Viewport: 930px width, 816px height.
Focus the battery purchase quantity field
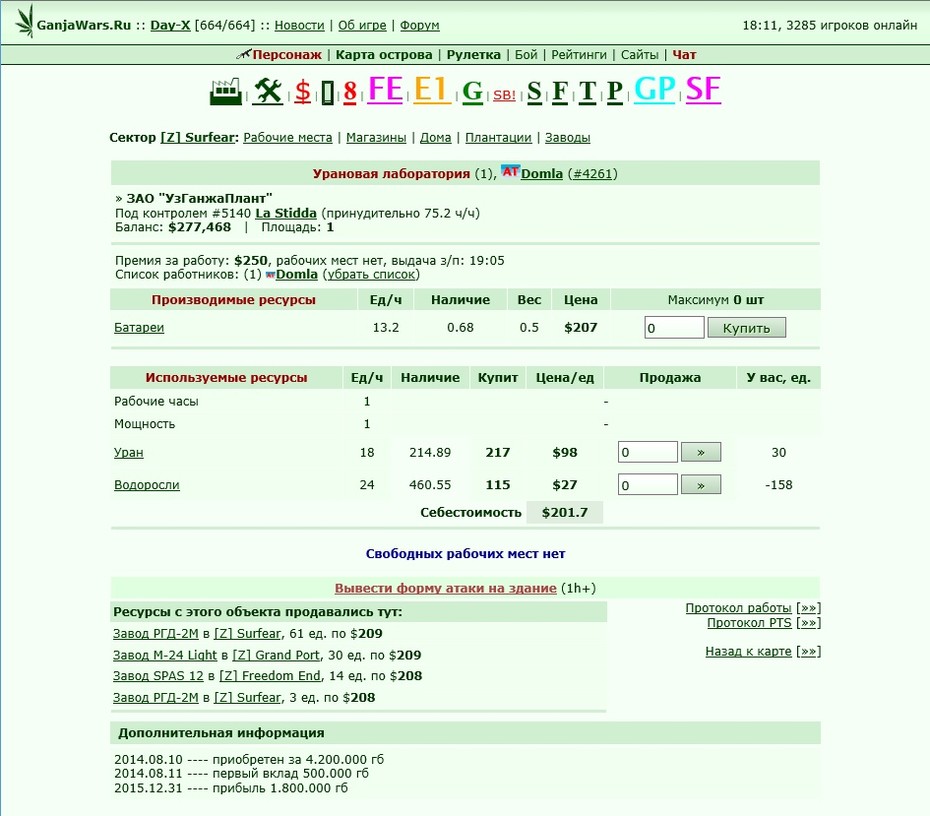[674, 328]
